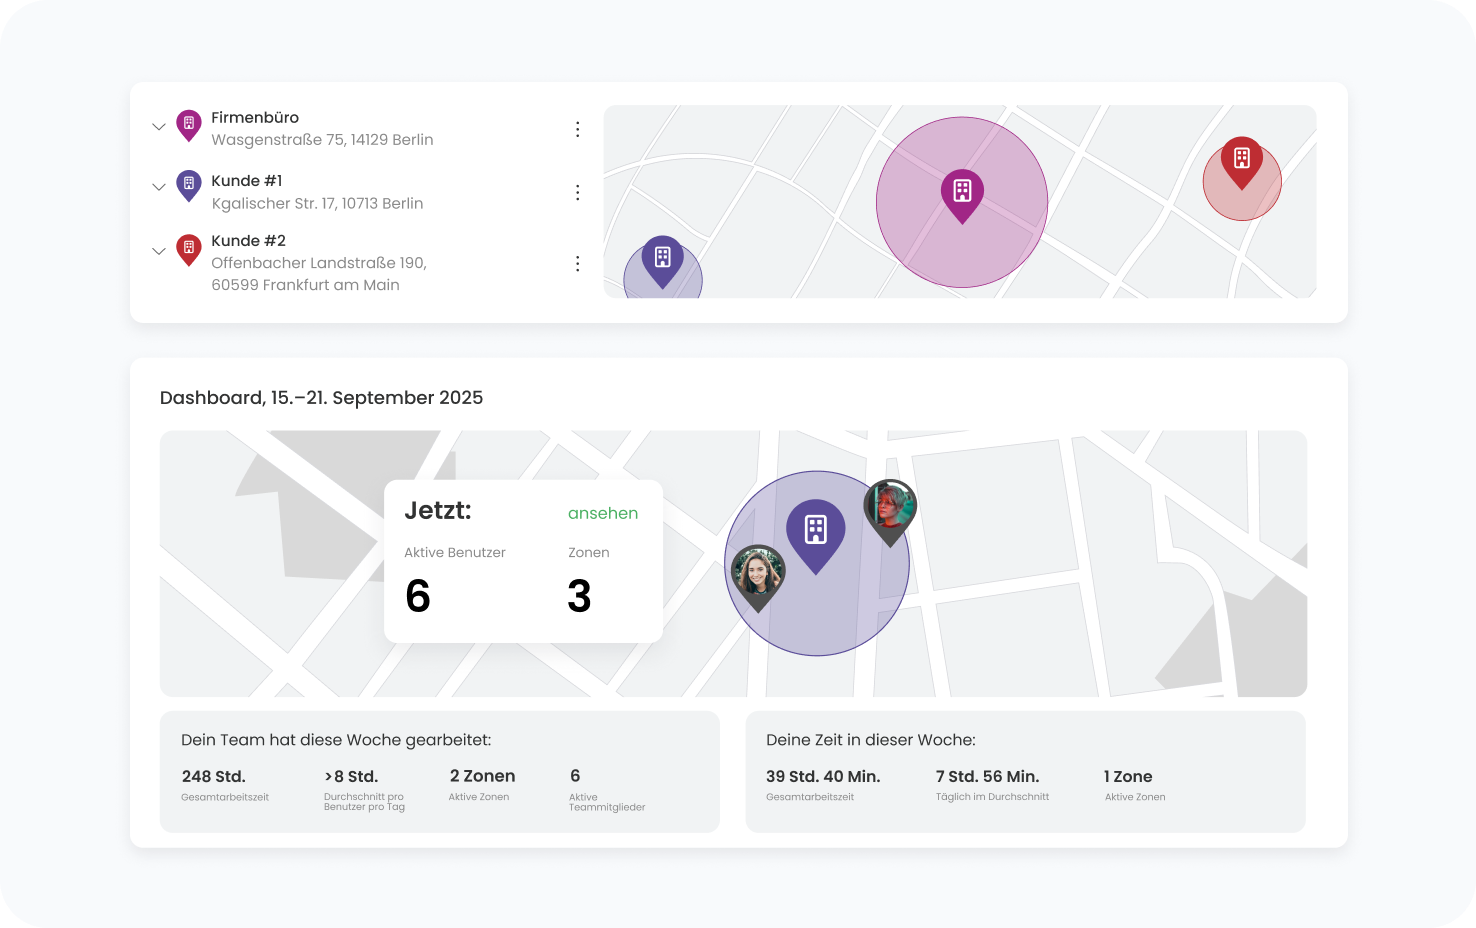Image resolution: width=1476 pixels, height=928 pixels.
Task: Click the long-haired woman's avatar pin
Action: [x=758, y=574]
